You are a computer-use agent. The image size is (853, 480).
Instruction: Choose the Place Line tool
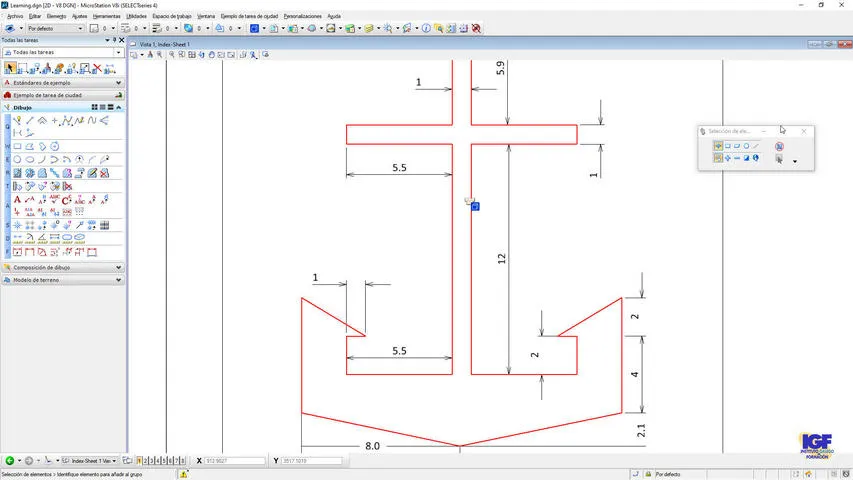pos(30,120)
